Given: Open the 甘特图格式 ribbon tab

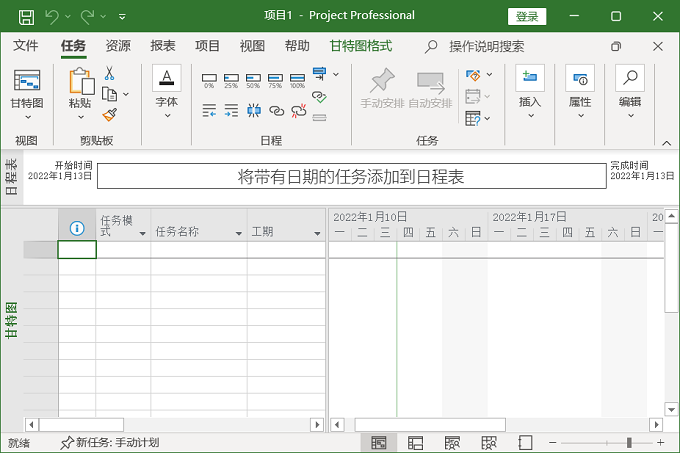Looking at the screenshot, I should point(361,46).
